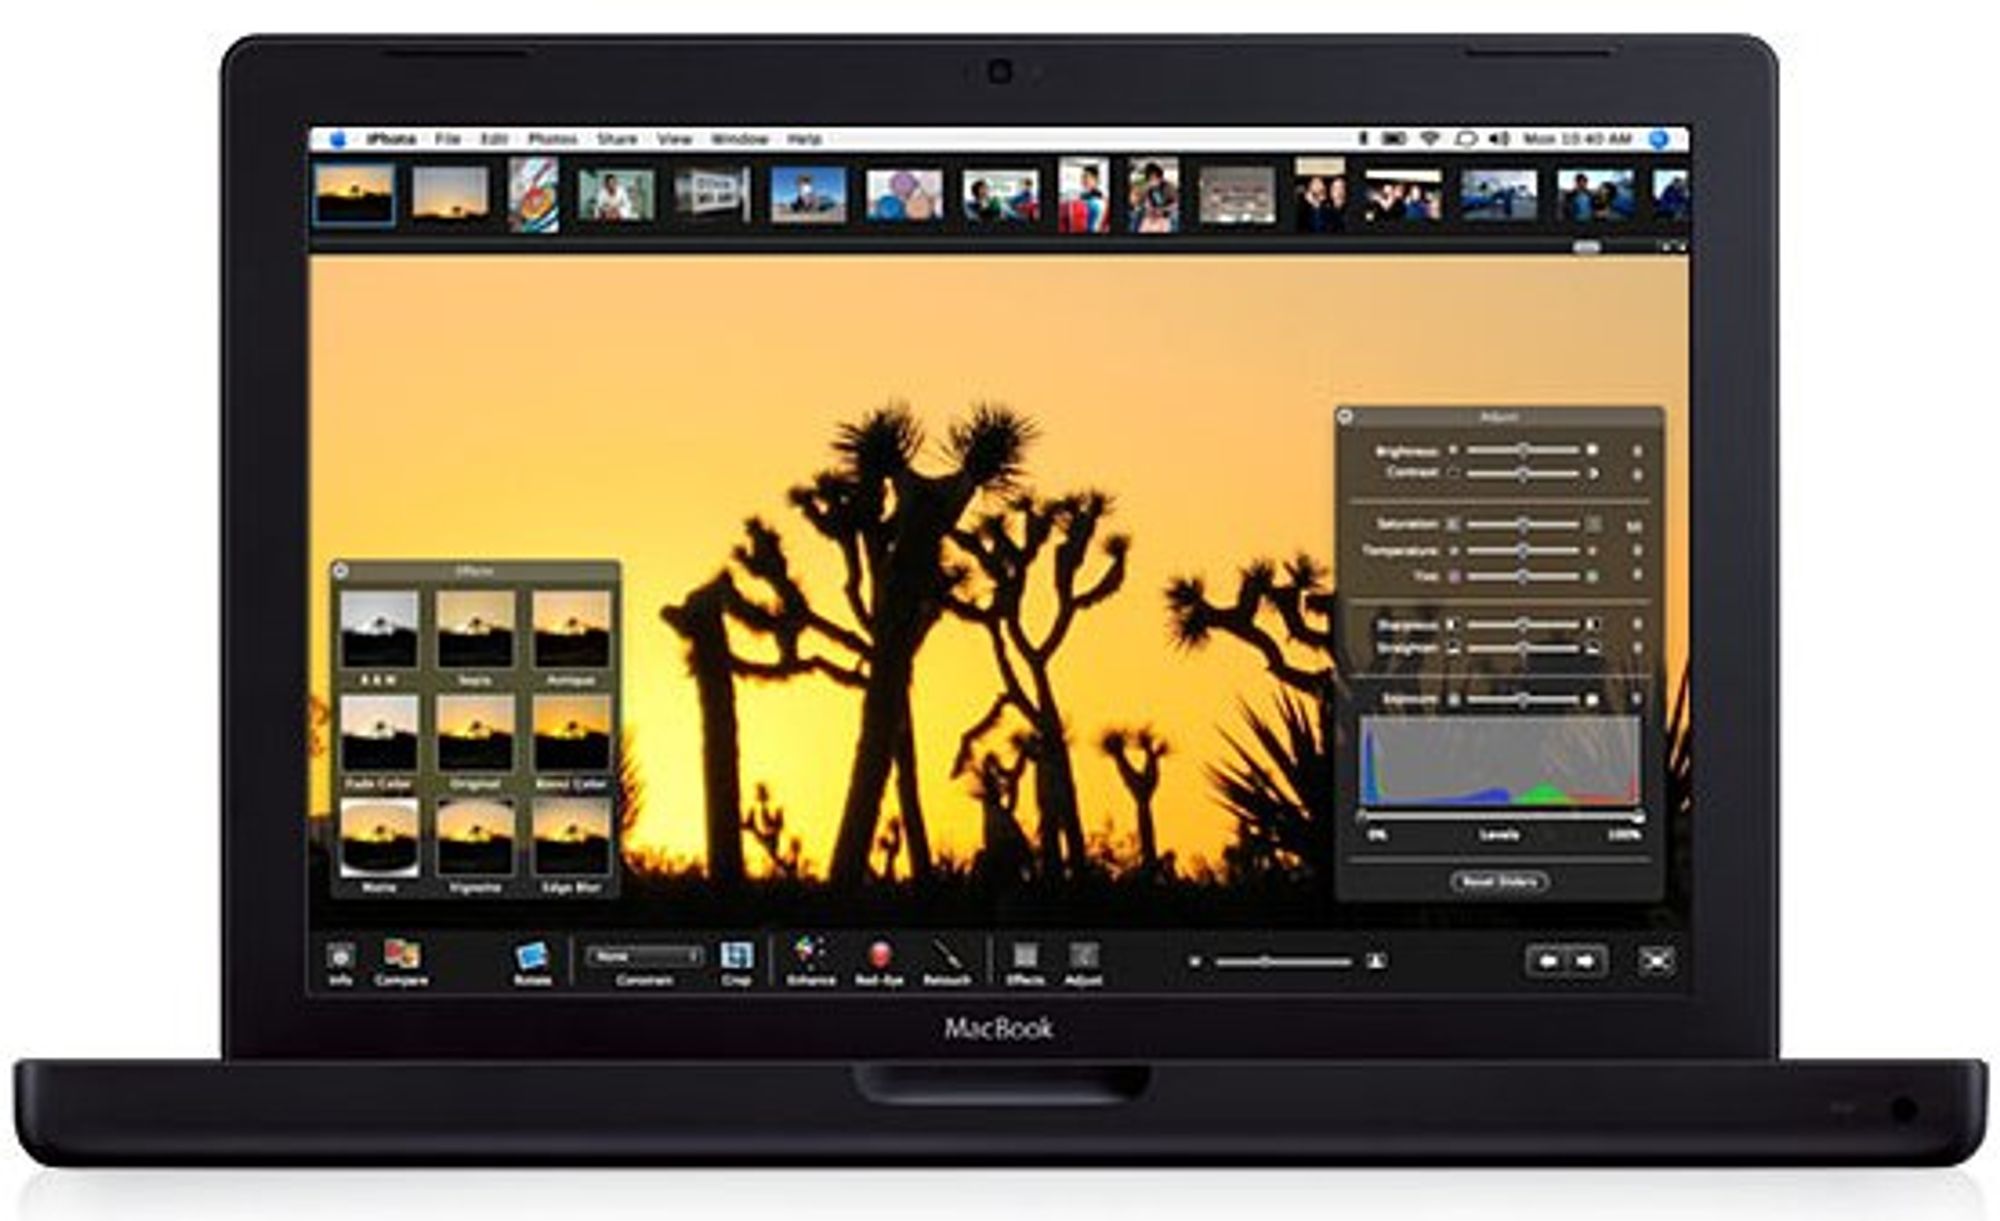The height and width of the screenshot is (1221, 2000).
Task: Open the Edit menu
Action: (x=494, y=139)
